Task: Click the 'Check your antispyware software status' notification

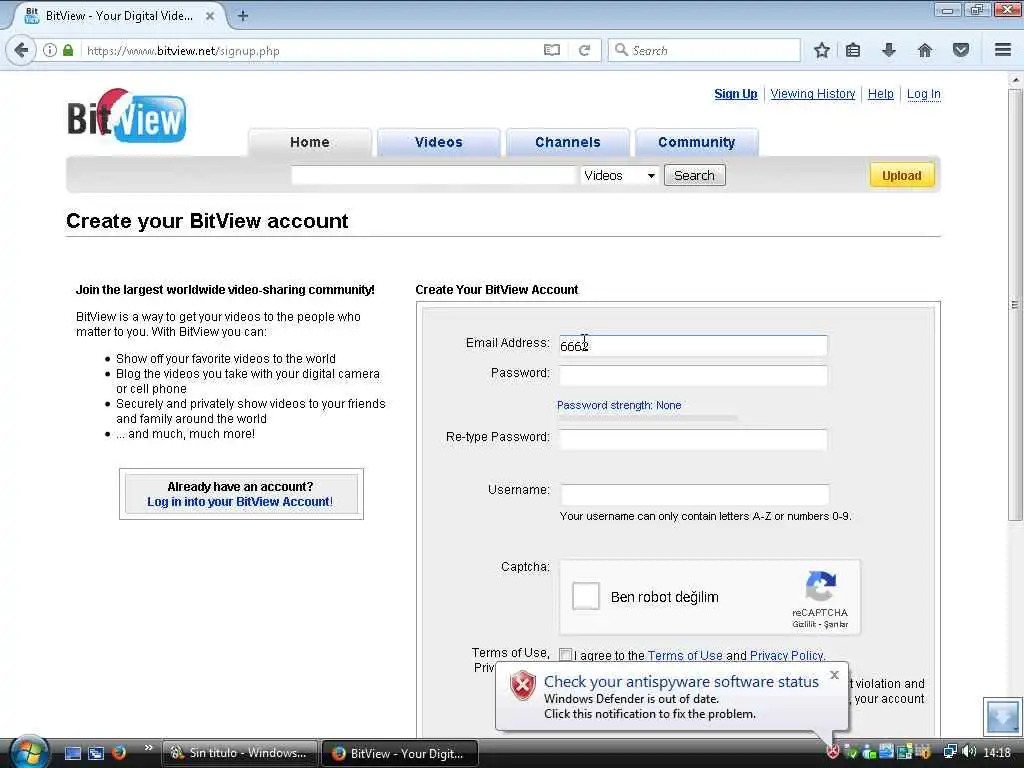Action: pos(672,697)
